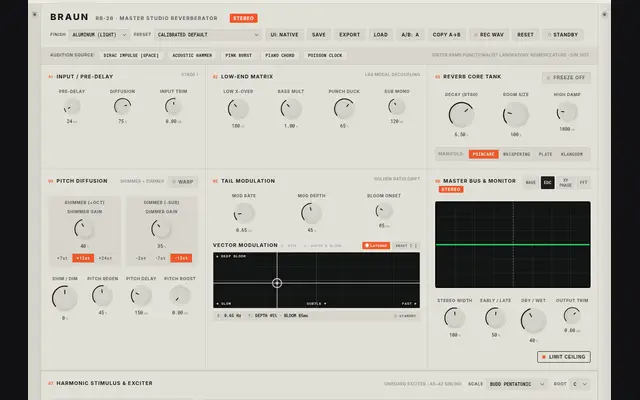Viewport: 640px width, 400px height.
Task: Toggle the Warp button in Pitch Diffusion
Action: [x=182, y=182]
